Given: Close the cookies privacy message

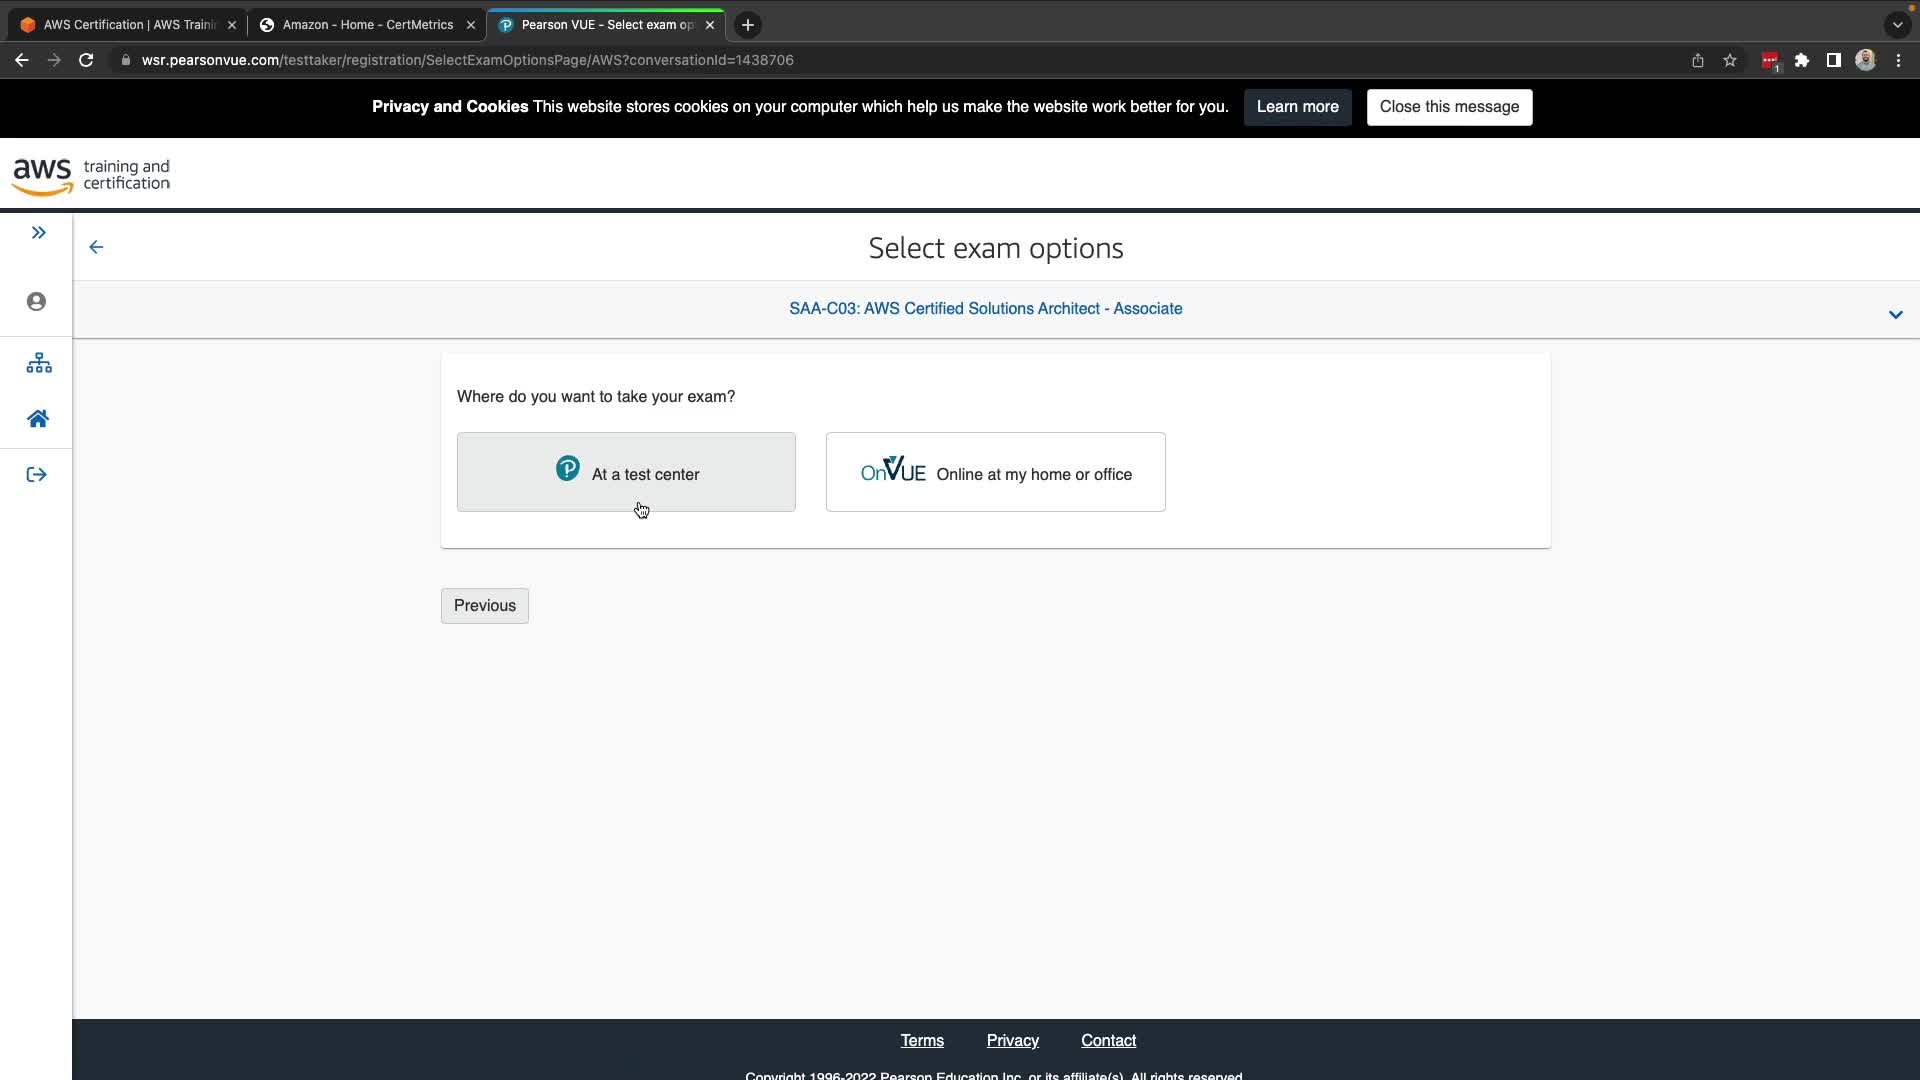Looking at the screenshot, I should point(1448,107).
